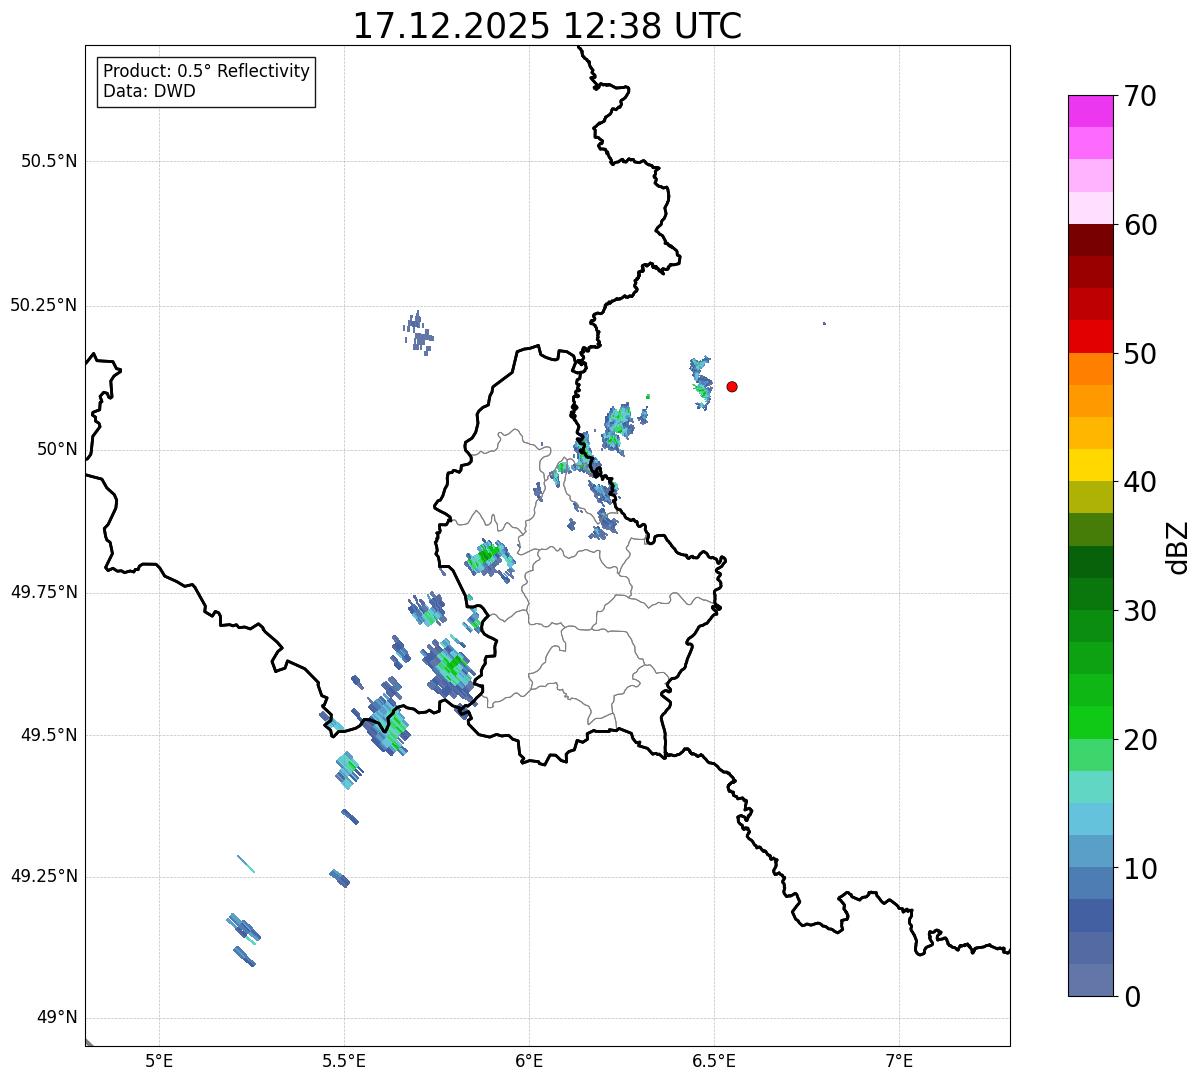Click the 49.25°N latitude label
The width and height of the screenshot is (1202, 1081).
coord(44,876)
